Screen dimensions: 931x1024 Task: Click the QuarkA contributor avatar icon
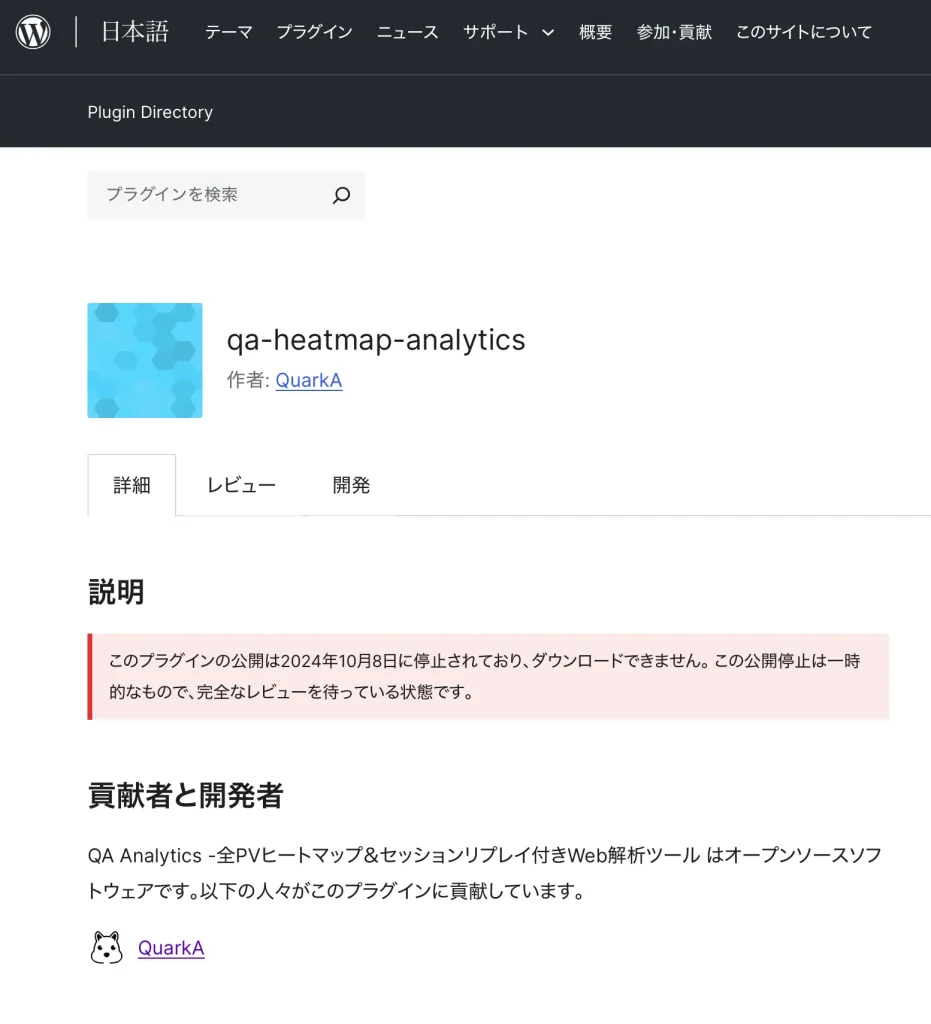[106, 948]
